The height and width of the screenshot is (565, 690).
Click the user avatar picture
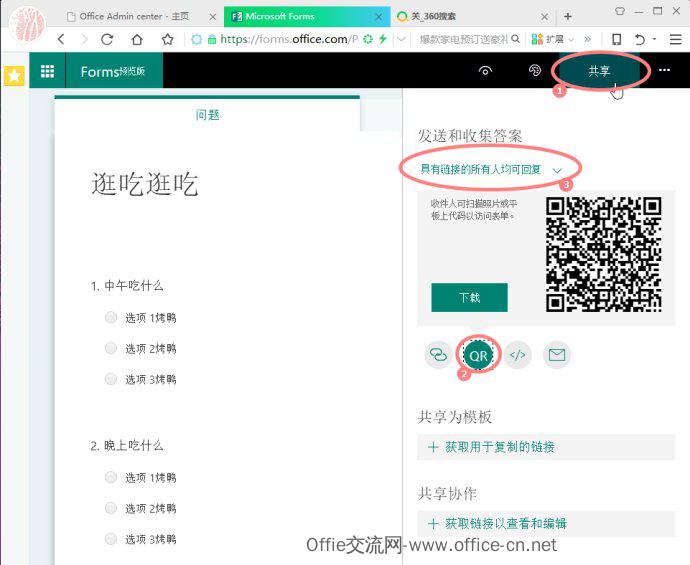click(x=28, y=24)
